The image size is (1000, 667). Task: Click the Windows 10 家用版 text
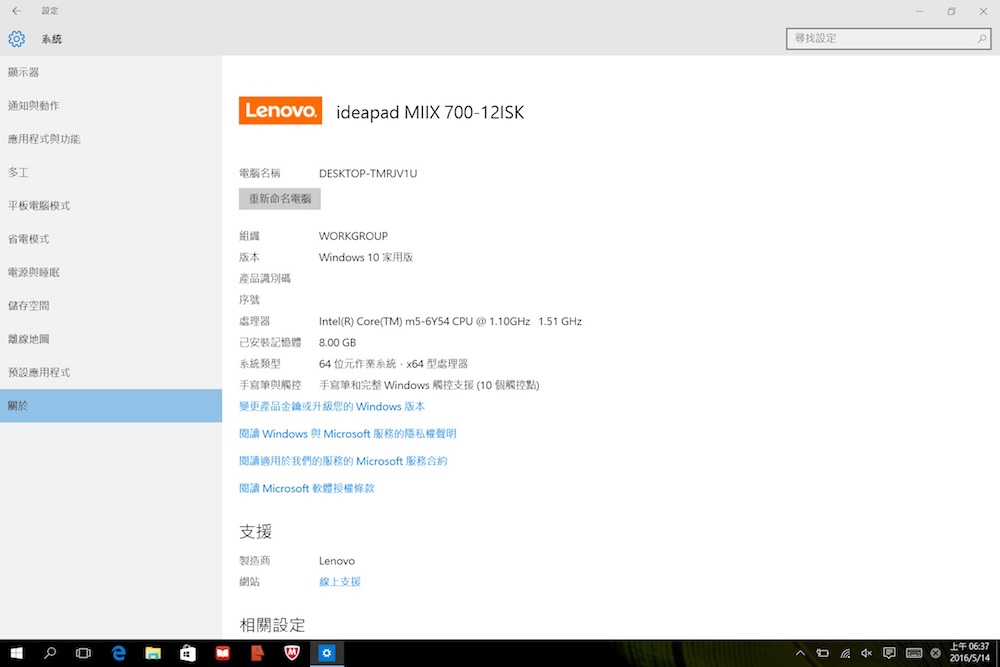click(x=366, y=257)
